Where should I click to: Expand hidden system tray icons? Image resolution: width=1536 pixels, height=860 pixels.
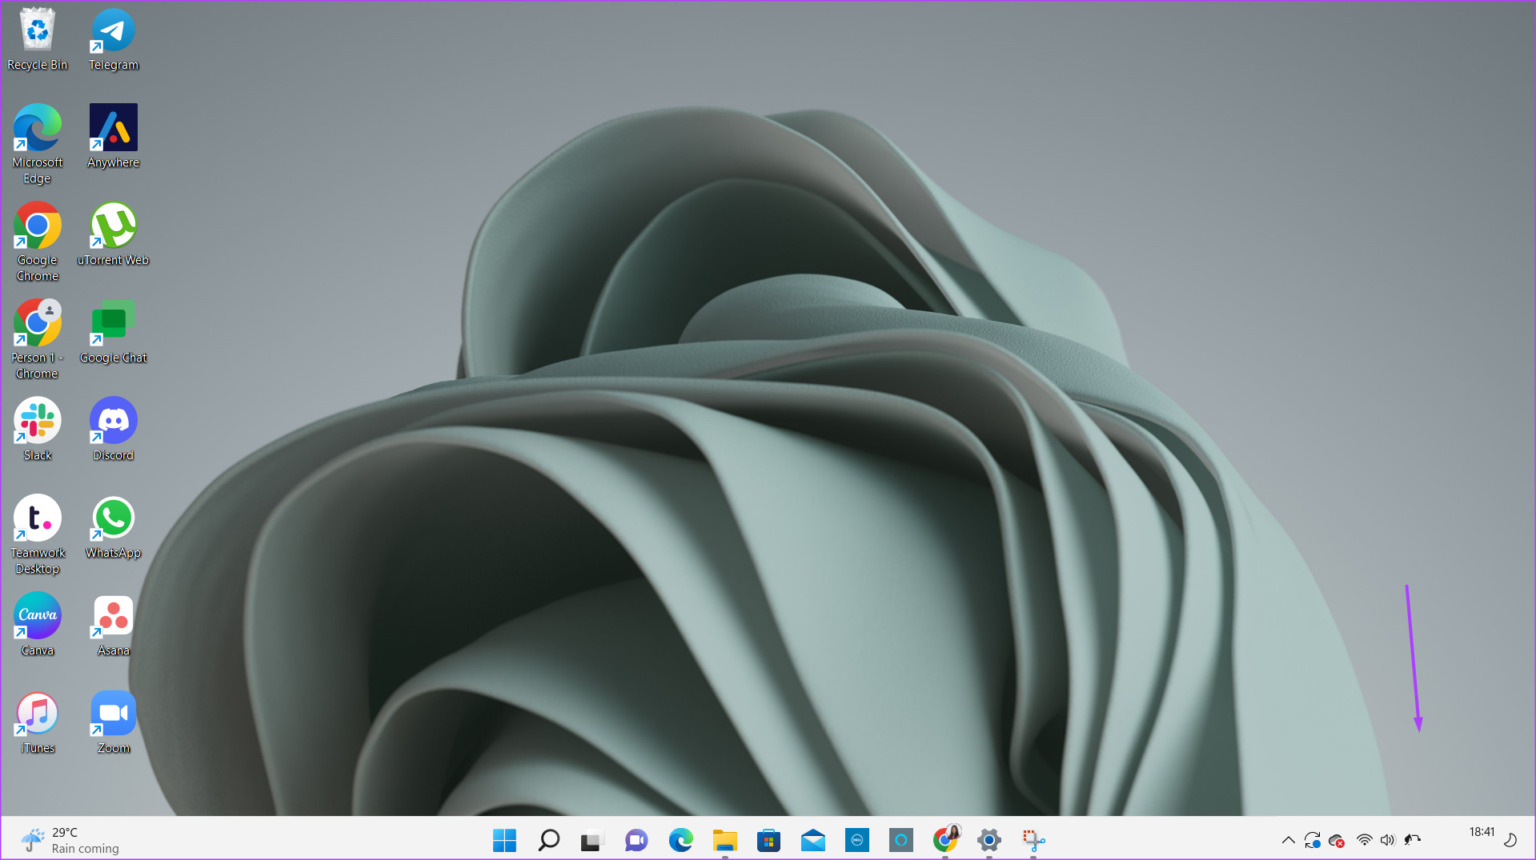click(x=1289, y=840)
